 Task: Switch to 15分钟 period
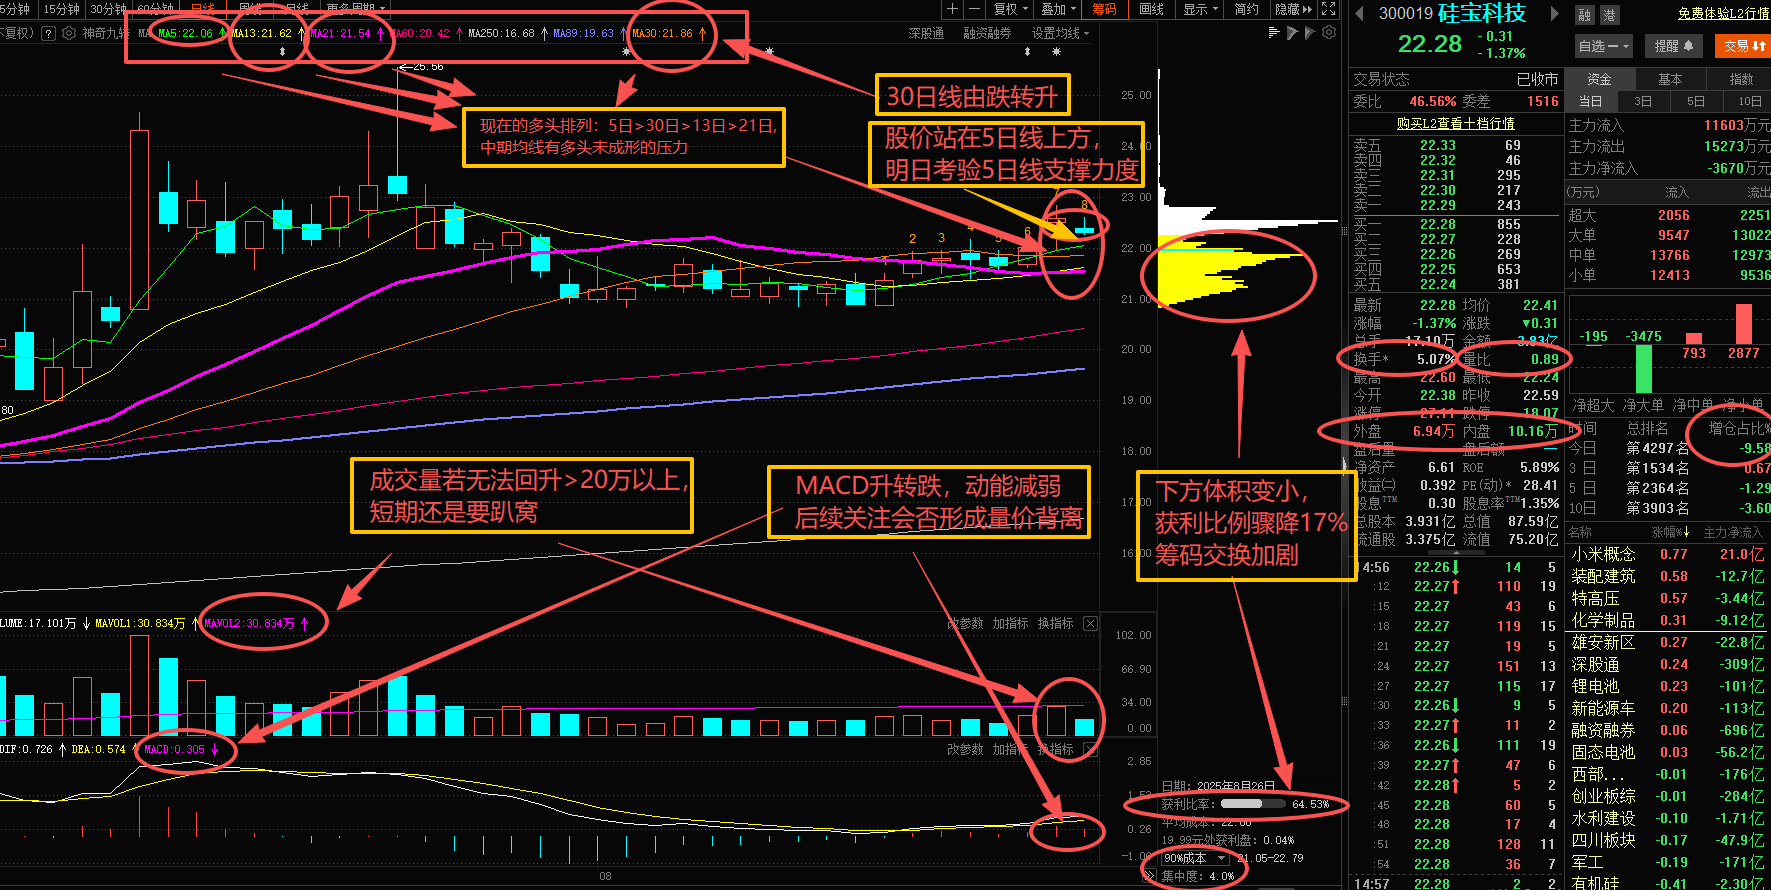(x=61, y=9)
